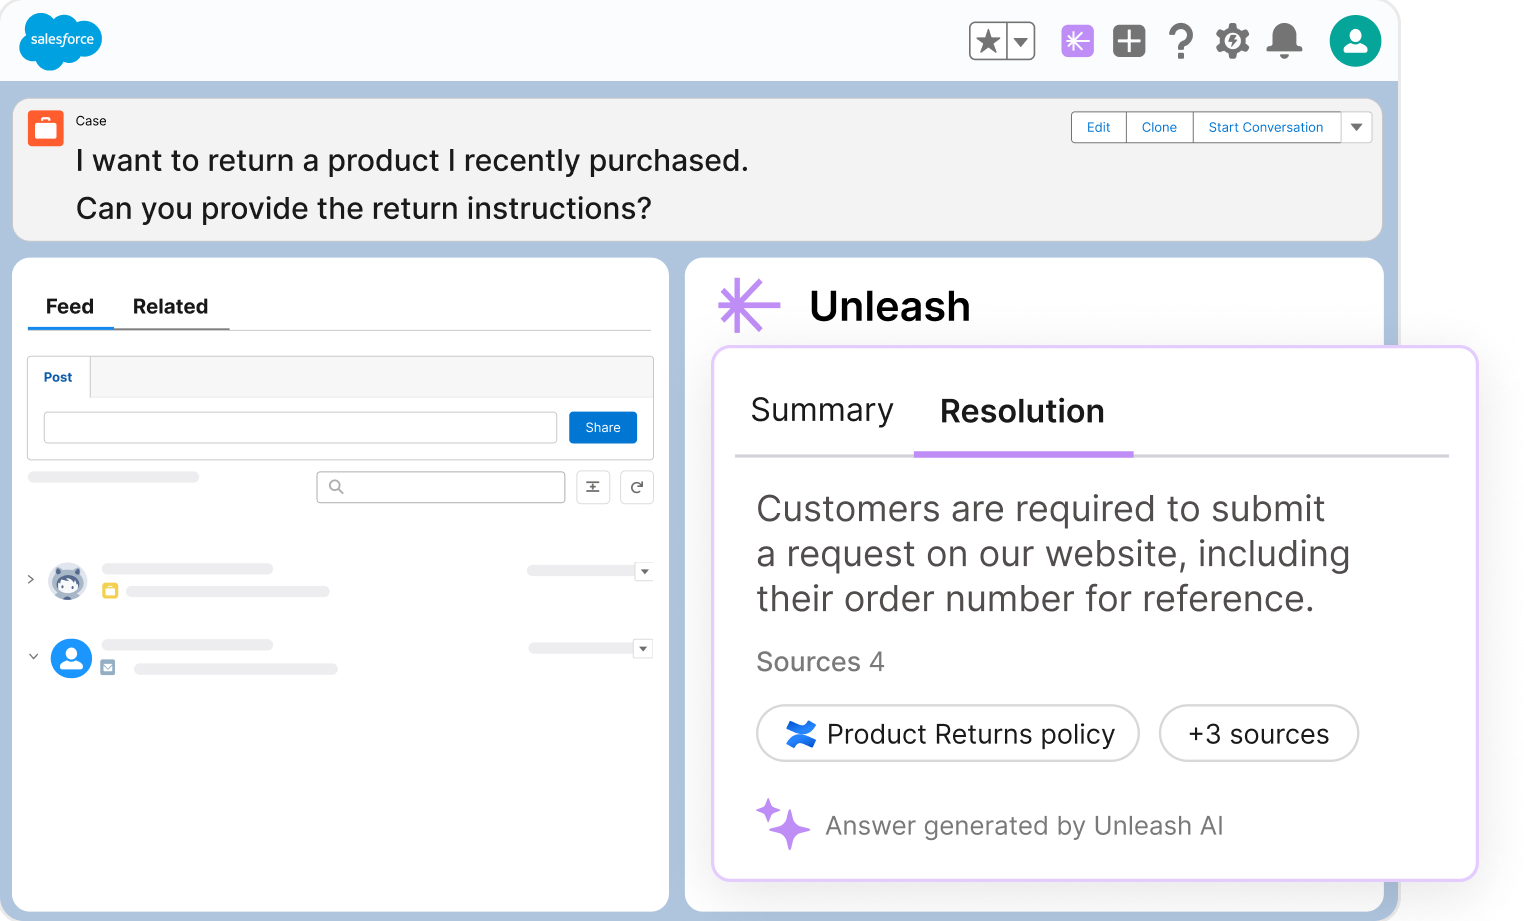Show +3 sources
1524x921 pixels.
click(x=1259, y=733)
